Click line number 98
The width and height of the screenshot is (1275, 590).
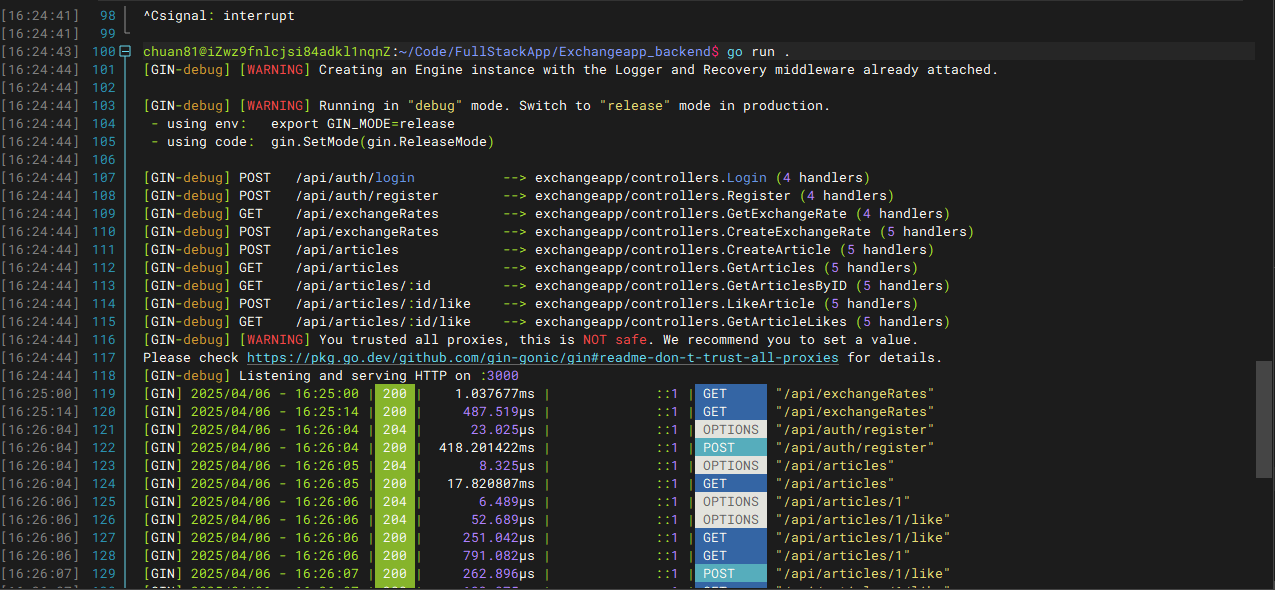pos(107,16)
